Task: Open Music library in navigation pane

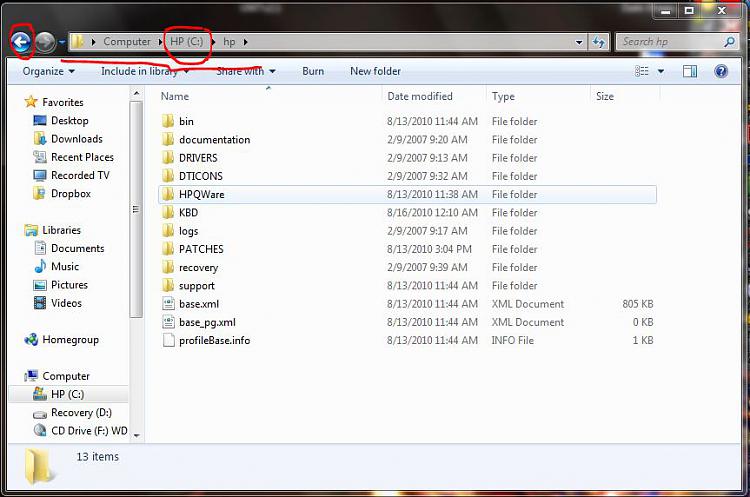Action: click(x=56, y=266)
